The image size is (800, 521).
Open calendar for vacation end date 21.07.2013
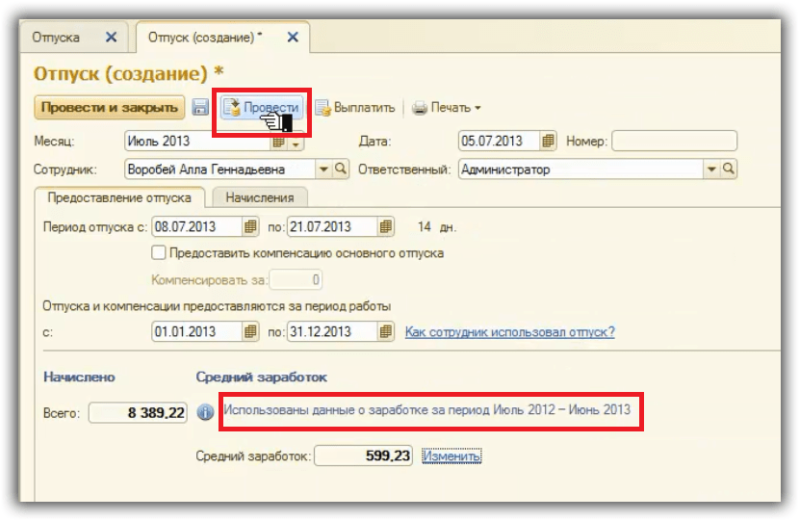386,227
